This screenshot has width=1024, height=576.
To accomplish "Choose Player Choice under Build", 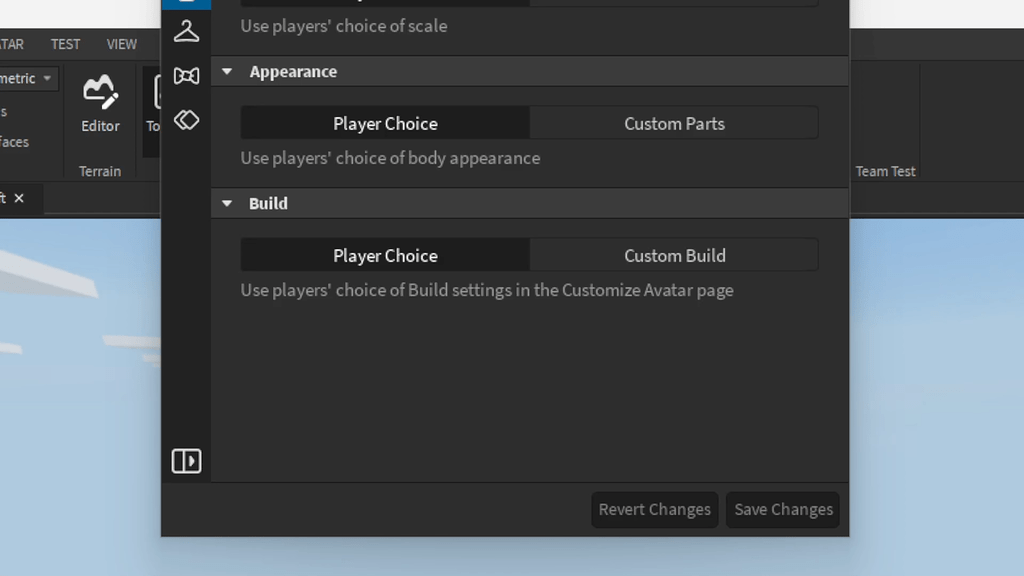I will pyautogui.click(x=385, y=255).
